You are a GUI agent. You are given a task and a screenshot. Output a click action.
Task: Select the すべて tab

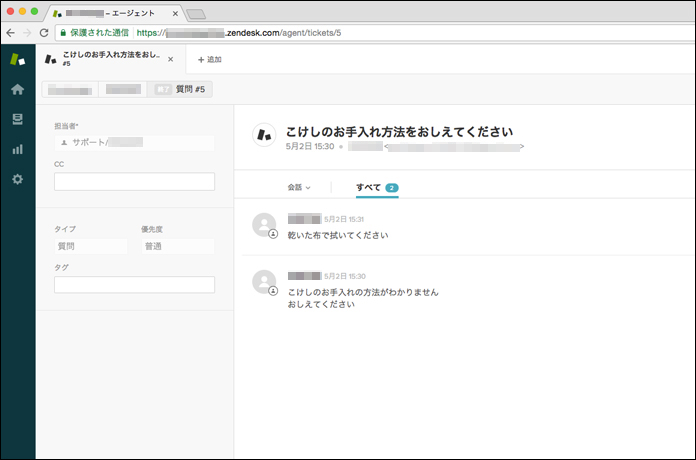[377, 188]
